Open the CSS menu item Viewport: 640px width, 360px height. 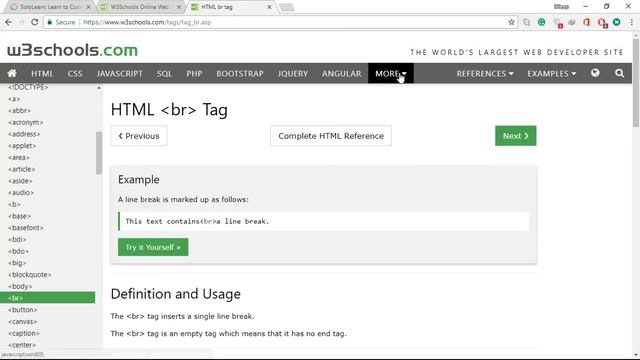tap(75, 73)
